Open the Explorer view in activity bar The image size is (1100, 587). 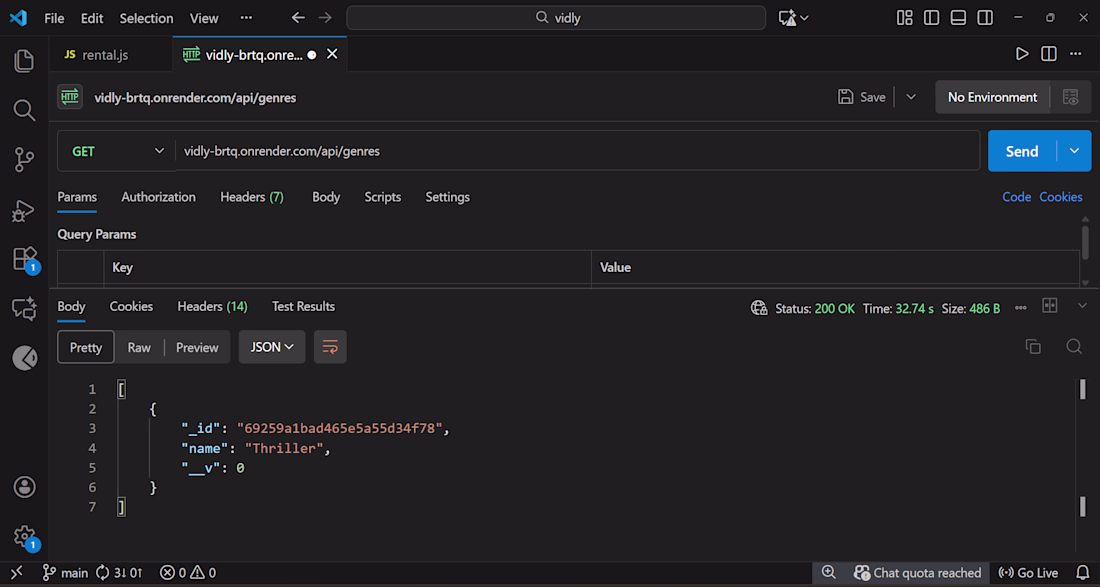tap(24, 61)
